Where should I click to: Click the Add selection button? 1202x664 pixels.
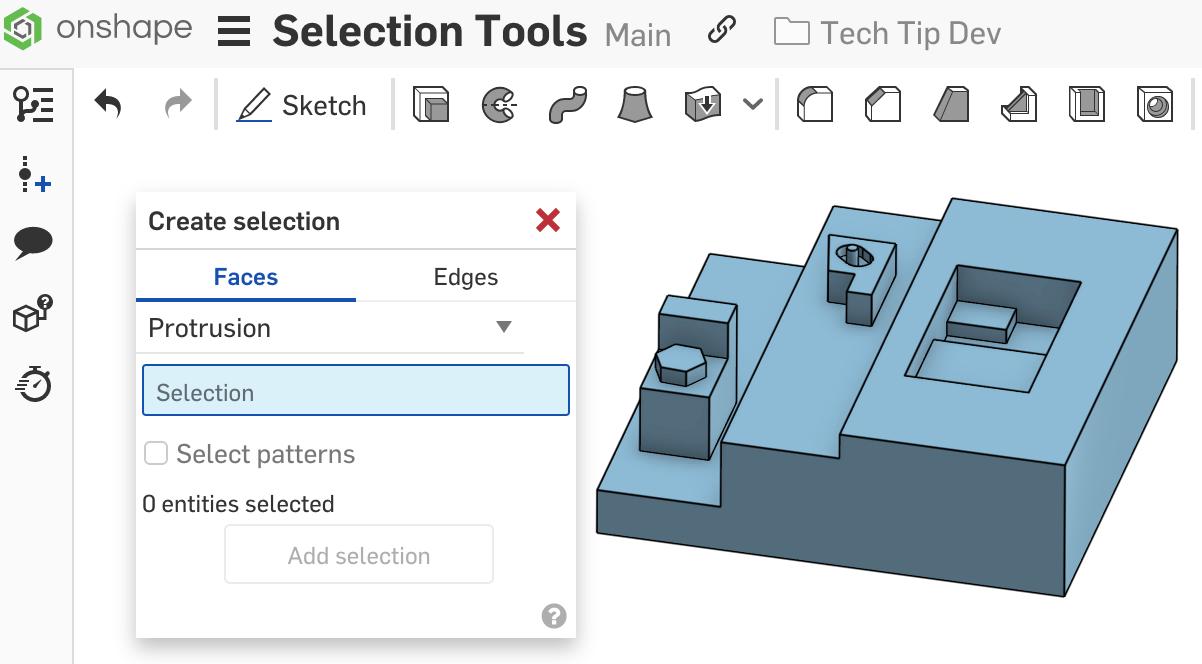(358, 554)
